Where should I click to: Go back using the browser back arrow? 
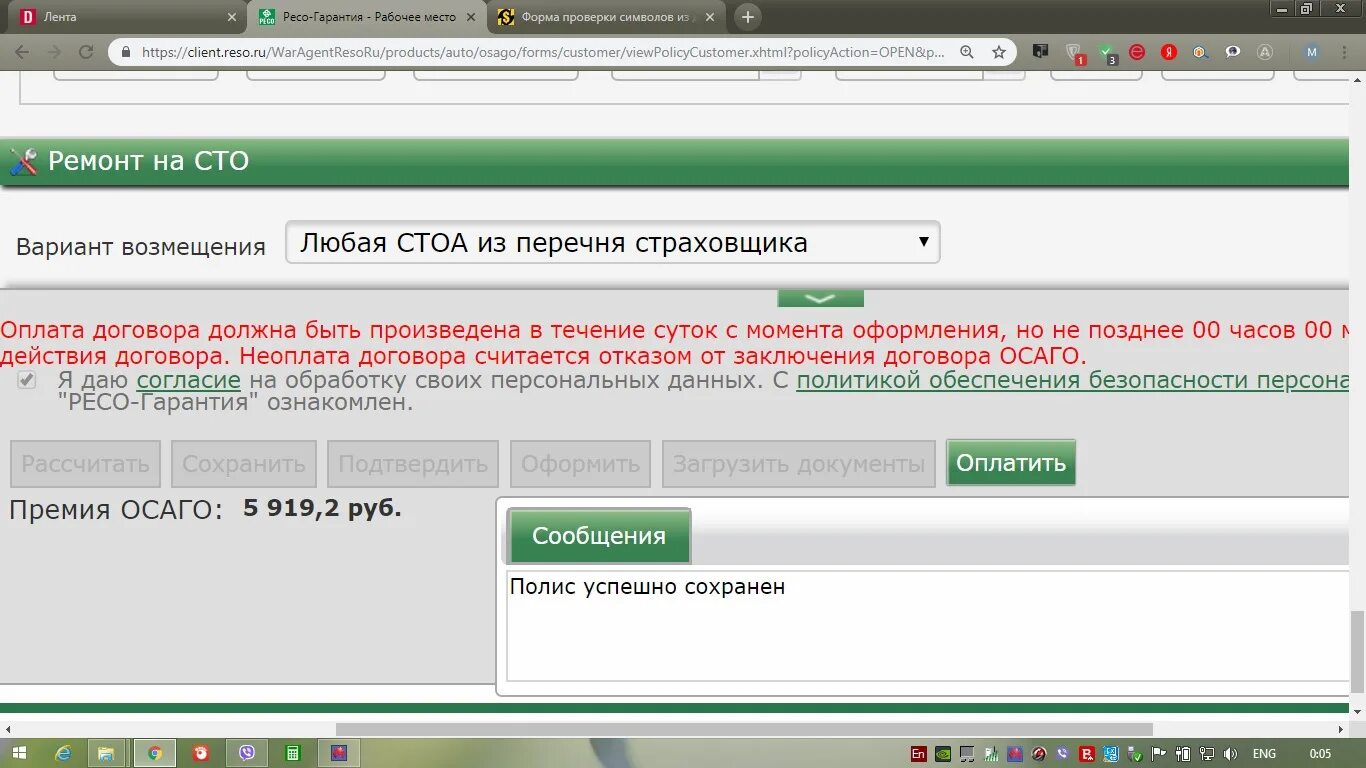(21, 52)
